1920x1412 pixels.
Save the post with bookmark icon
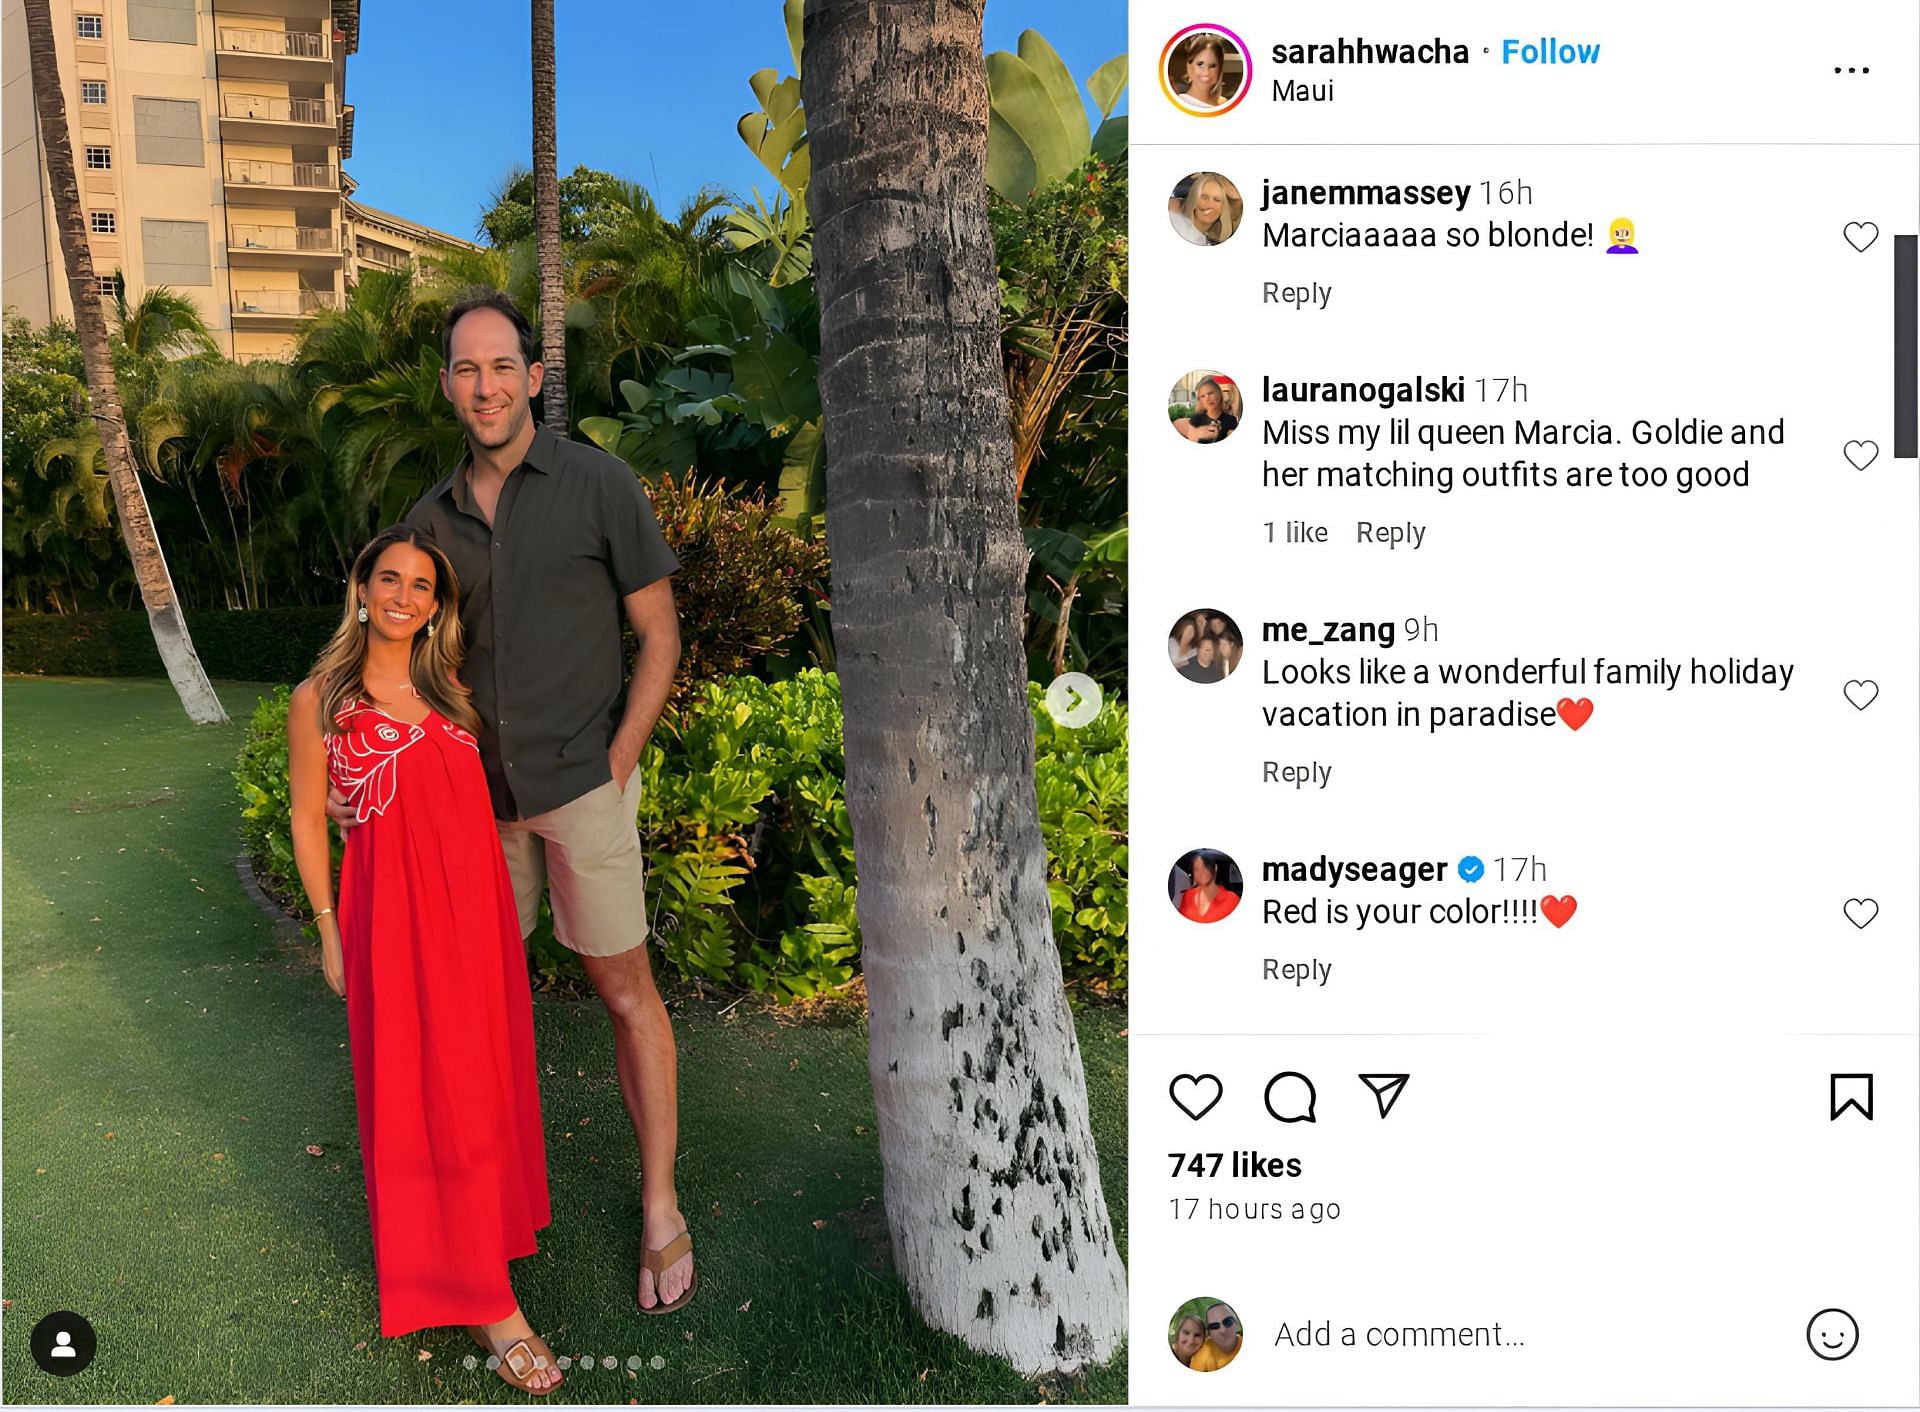[1851, 1097]
